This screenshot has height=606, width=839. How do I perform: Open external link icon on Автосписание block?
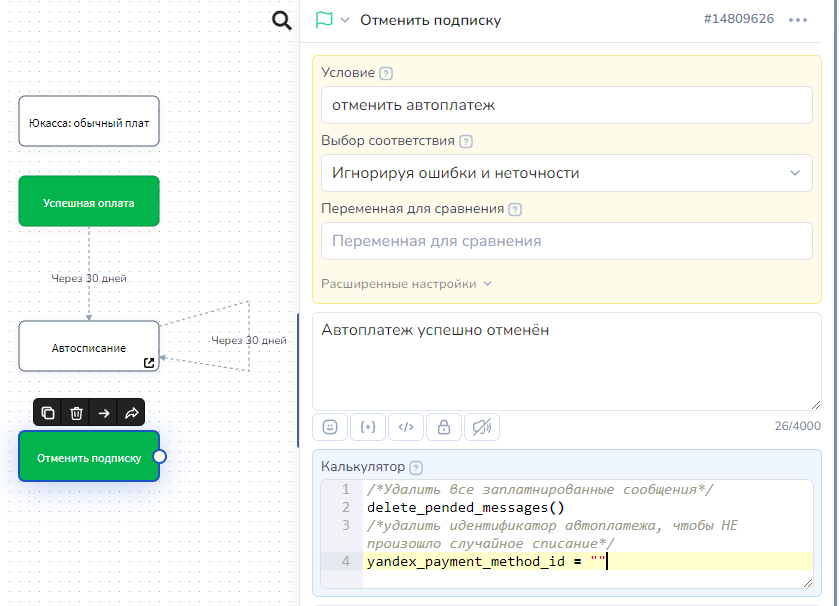tap(149, 362)
